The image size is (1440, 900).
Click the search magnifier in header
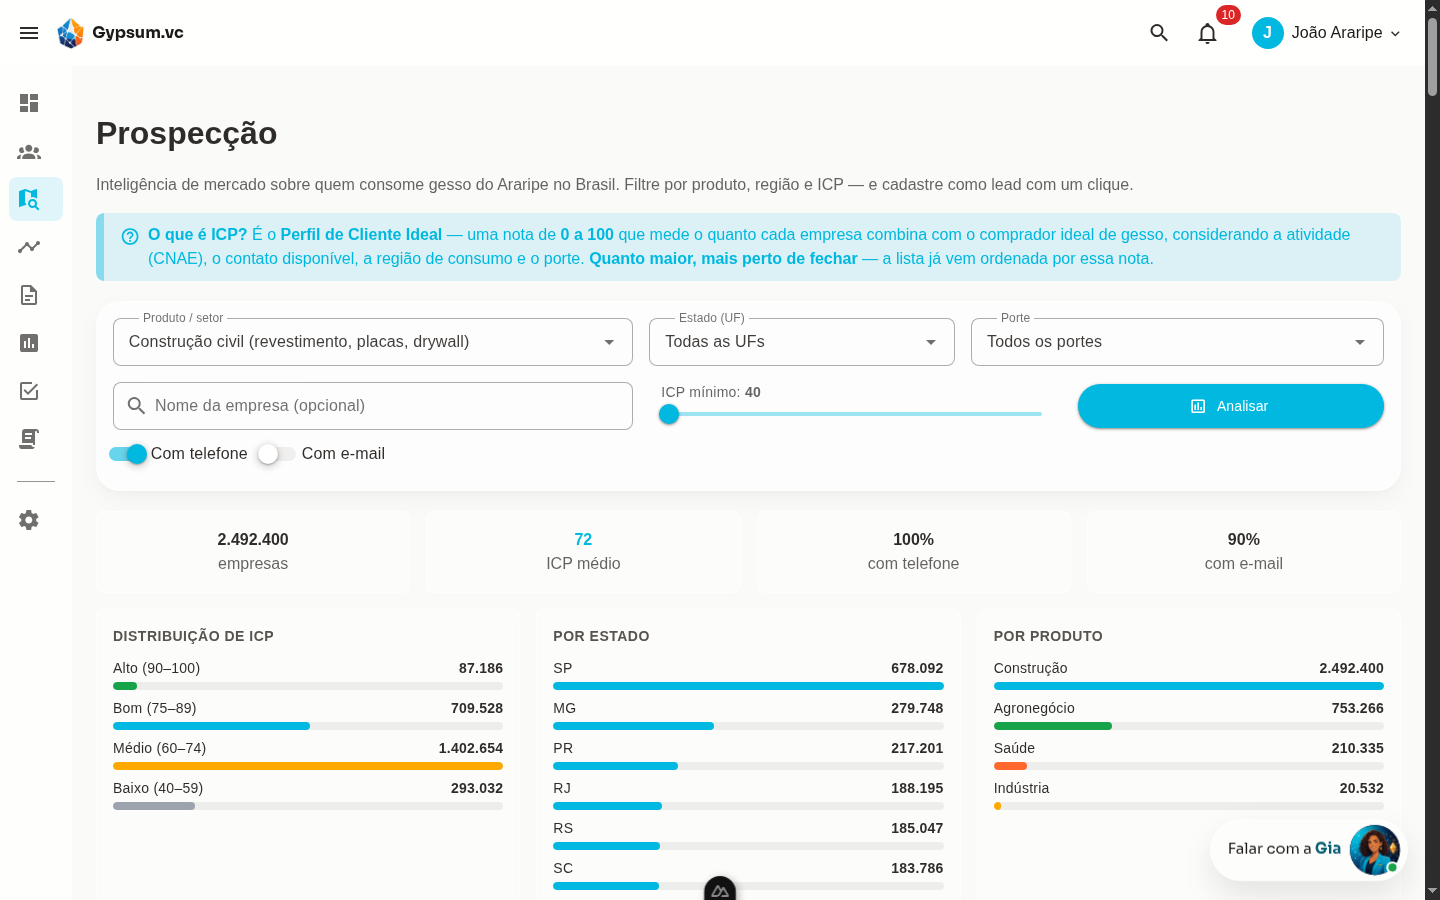click(1159, 33)
